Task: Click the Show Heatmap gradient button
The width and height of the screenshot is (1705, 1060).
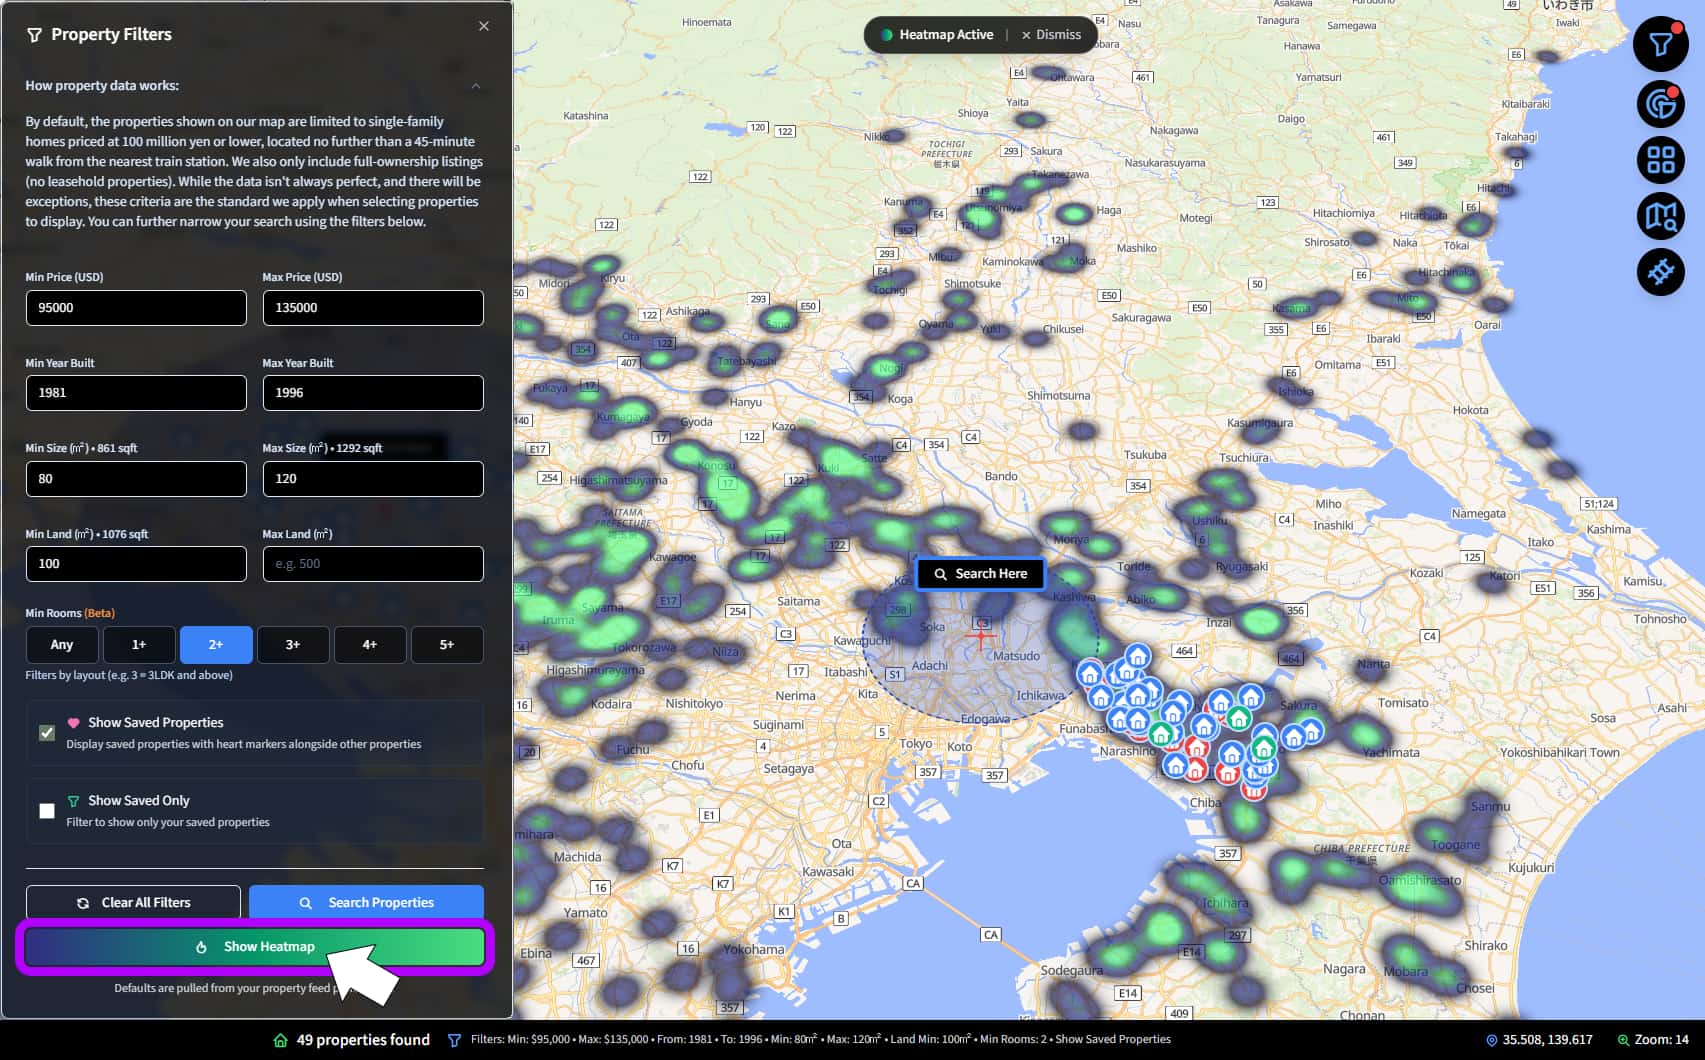Action: [255, 947]
